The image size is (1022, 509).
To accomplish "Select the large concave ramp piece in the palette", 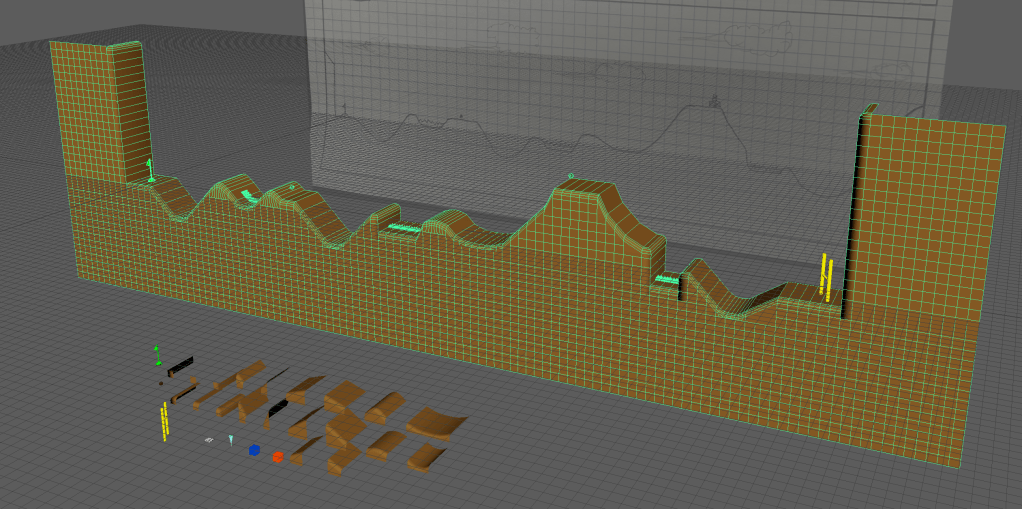I will [x=436, y=423].
